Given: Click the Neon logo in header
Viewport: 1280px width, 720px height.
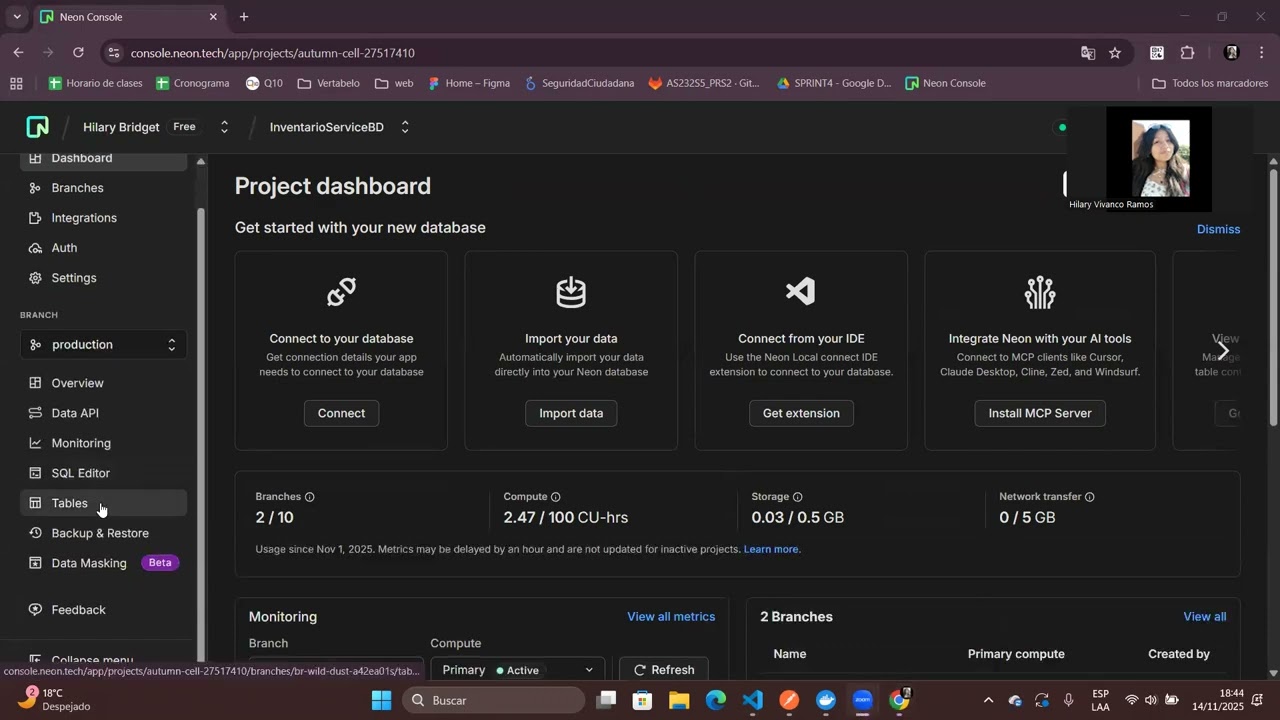Looking at the screenshot, I should (x=37, y=127).
